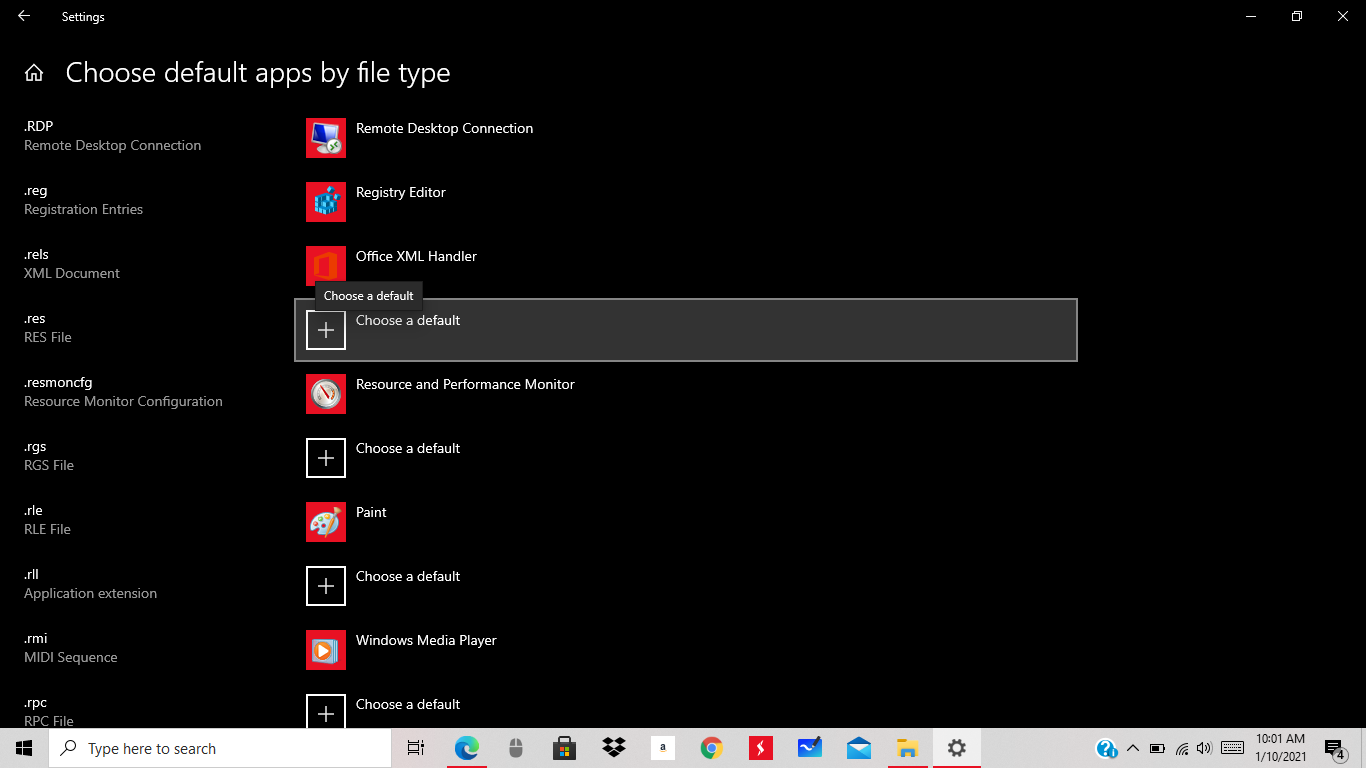
Task: Open the touch keyboard tray icon
Action: 1233,748
